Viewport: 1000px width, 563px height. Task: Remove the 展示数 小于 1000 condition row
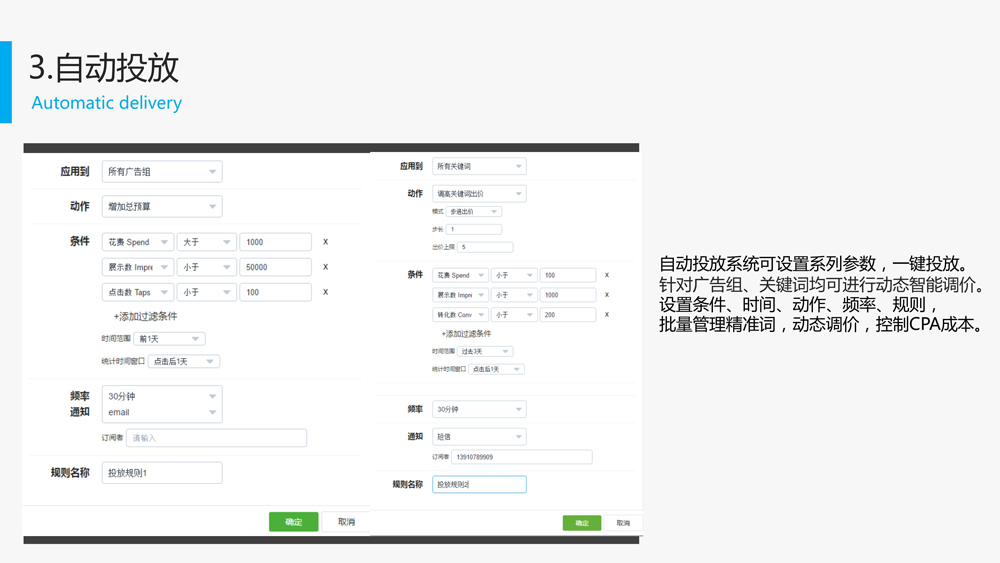coord(607,295)
